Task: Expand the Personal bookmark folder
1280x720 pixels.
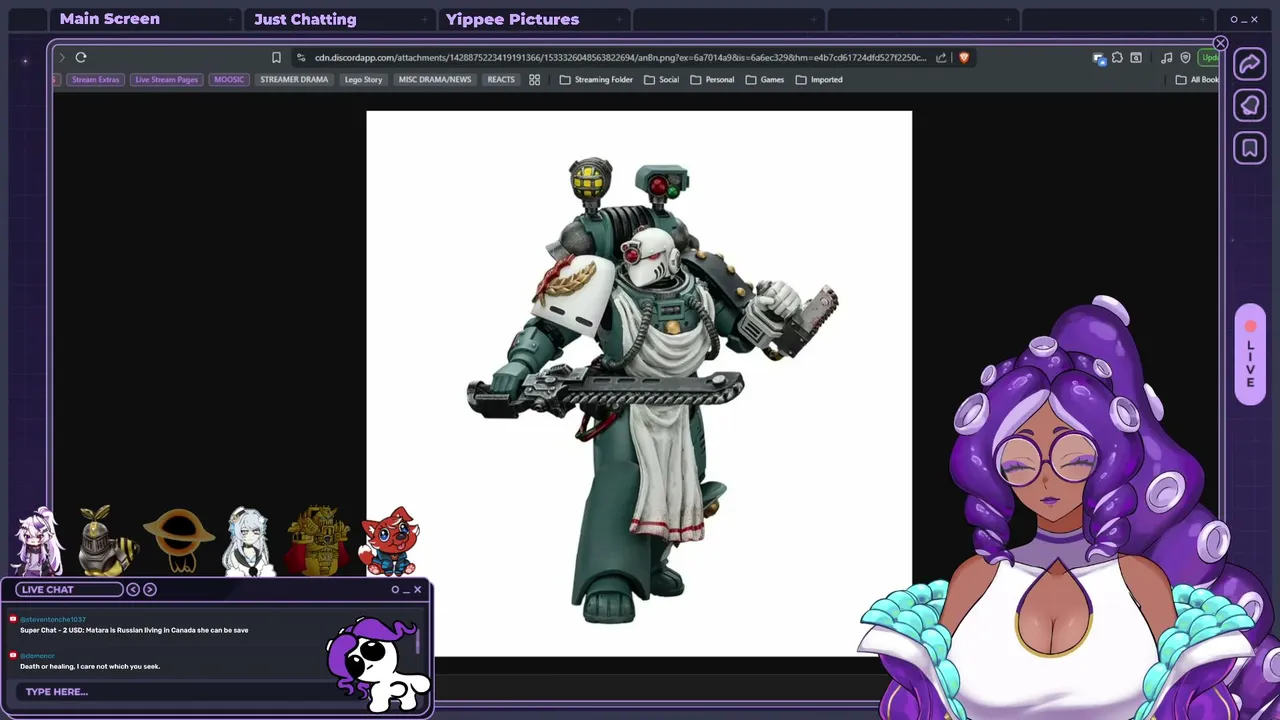Action: 712,80
